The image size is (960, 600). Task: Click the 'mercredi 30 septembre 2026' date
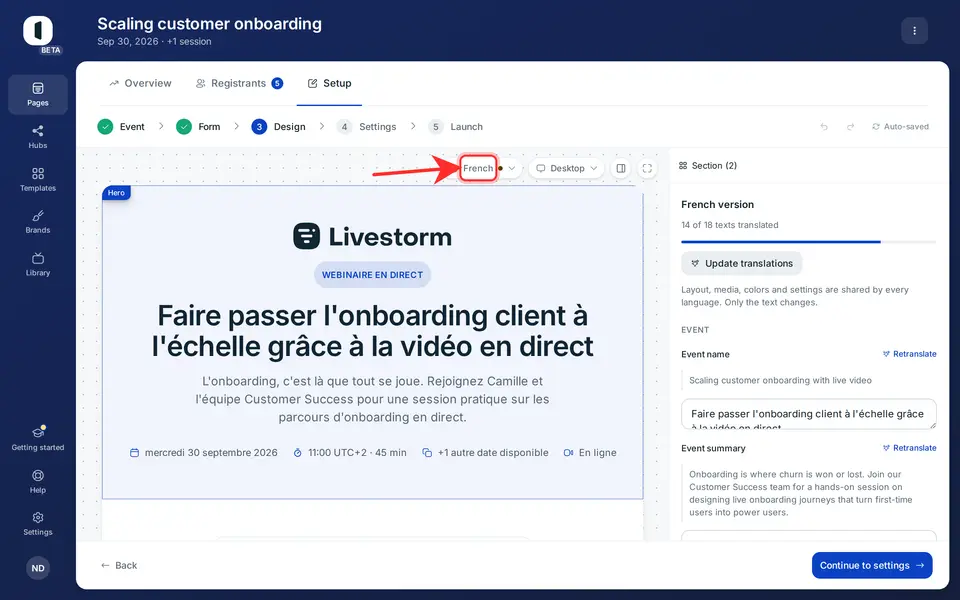[204, 452]
